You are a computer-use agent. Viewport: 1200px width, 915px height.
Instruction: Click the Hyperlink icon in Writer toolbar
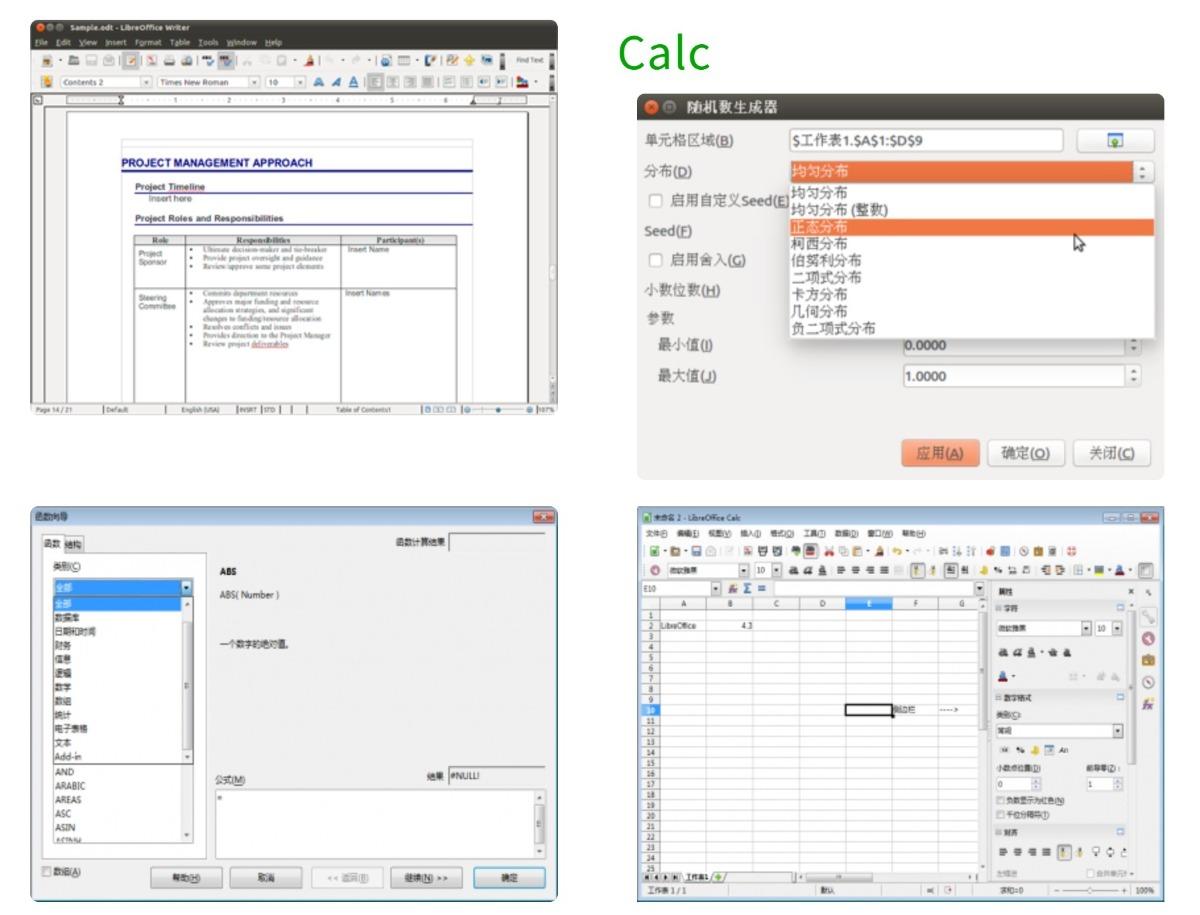point(387,61)
